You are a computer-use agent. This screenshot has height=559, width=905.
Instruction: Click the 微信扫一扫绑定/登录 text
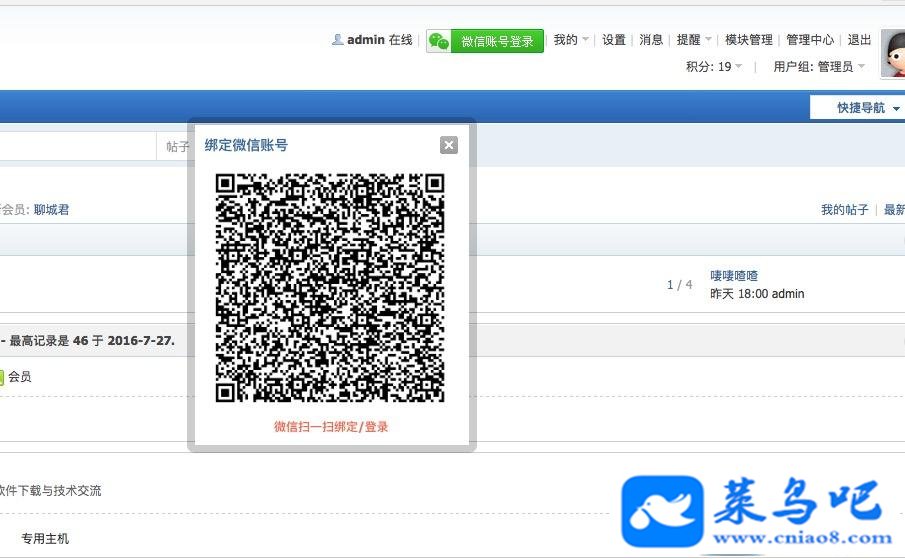[331, 426]
